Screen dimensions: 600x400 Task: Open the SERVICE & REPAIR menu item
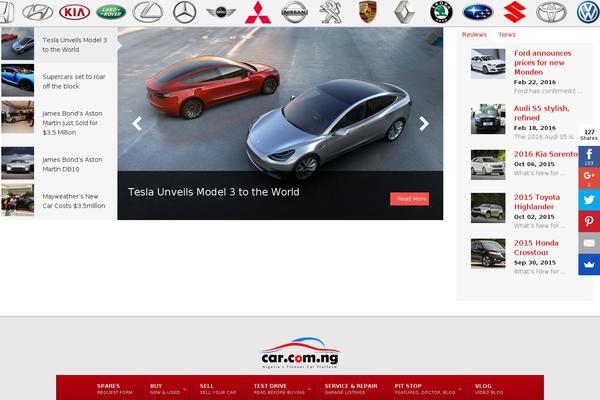pyautogui.click(x=351, y=389)
